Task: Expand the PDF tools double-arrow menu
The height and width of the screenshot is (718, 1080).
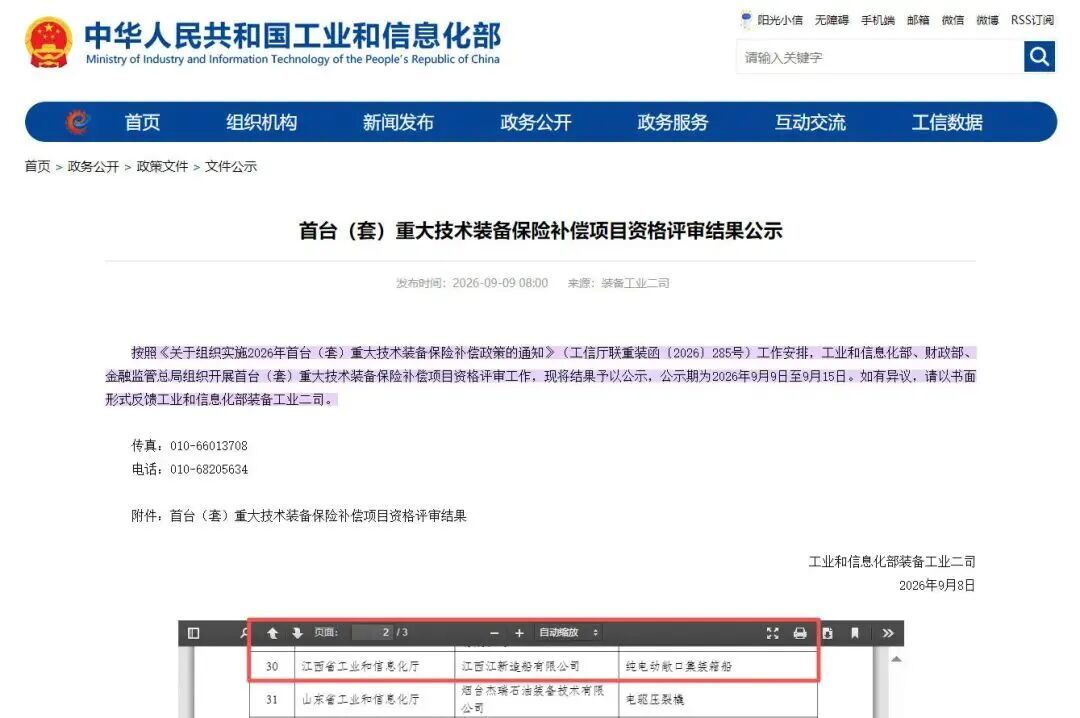Action: (x=888, y=633)
